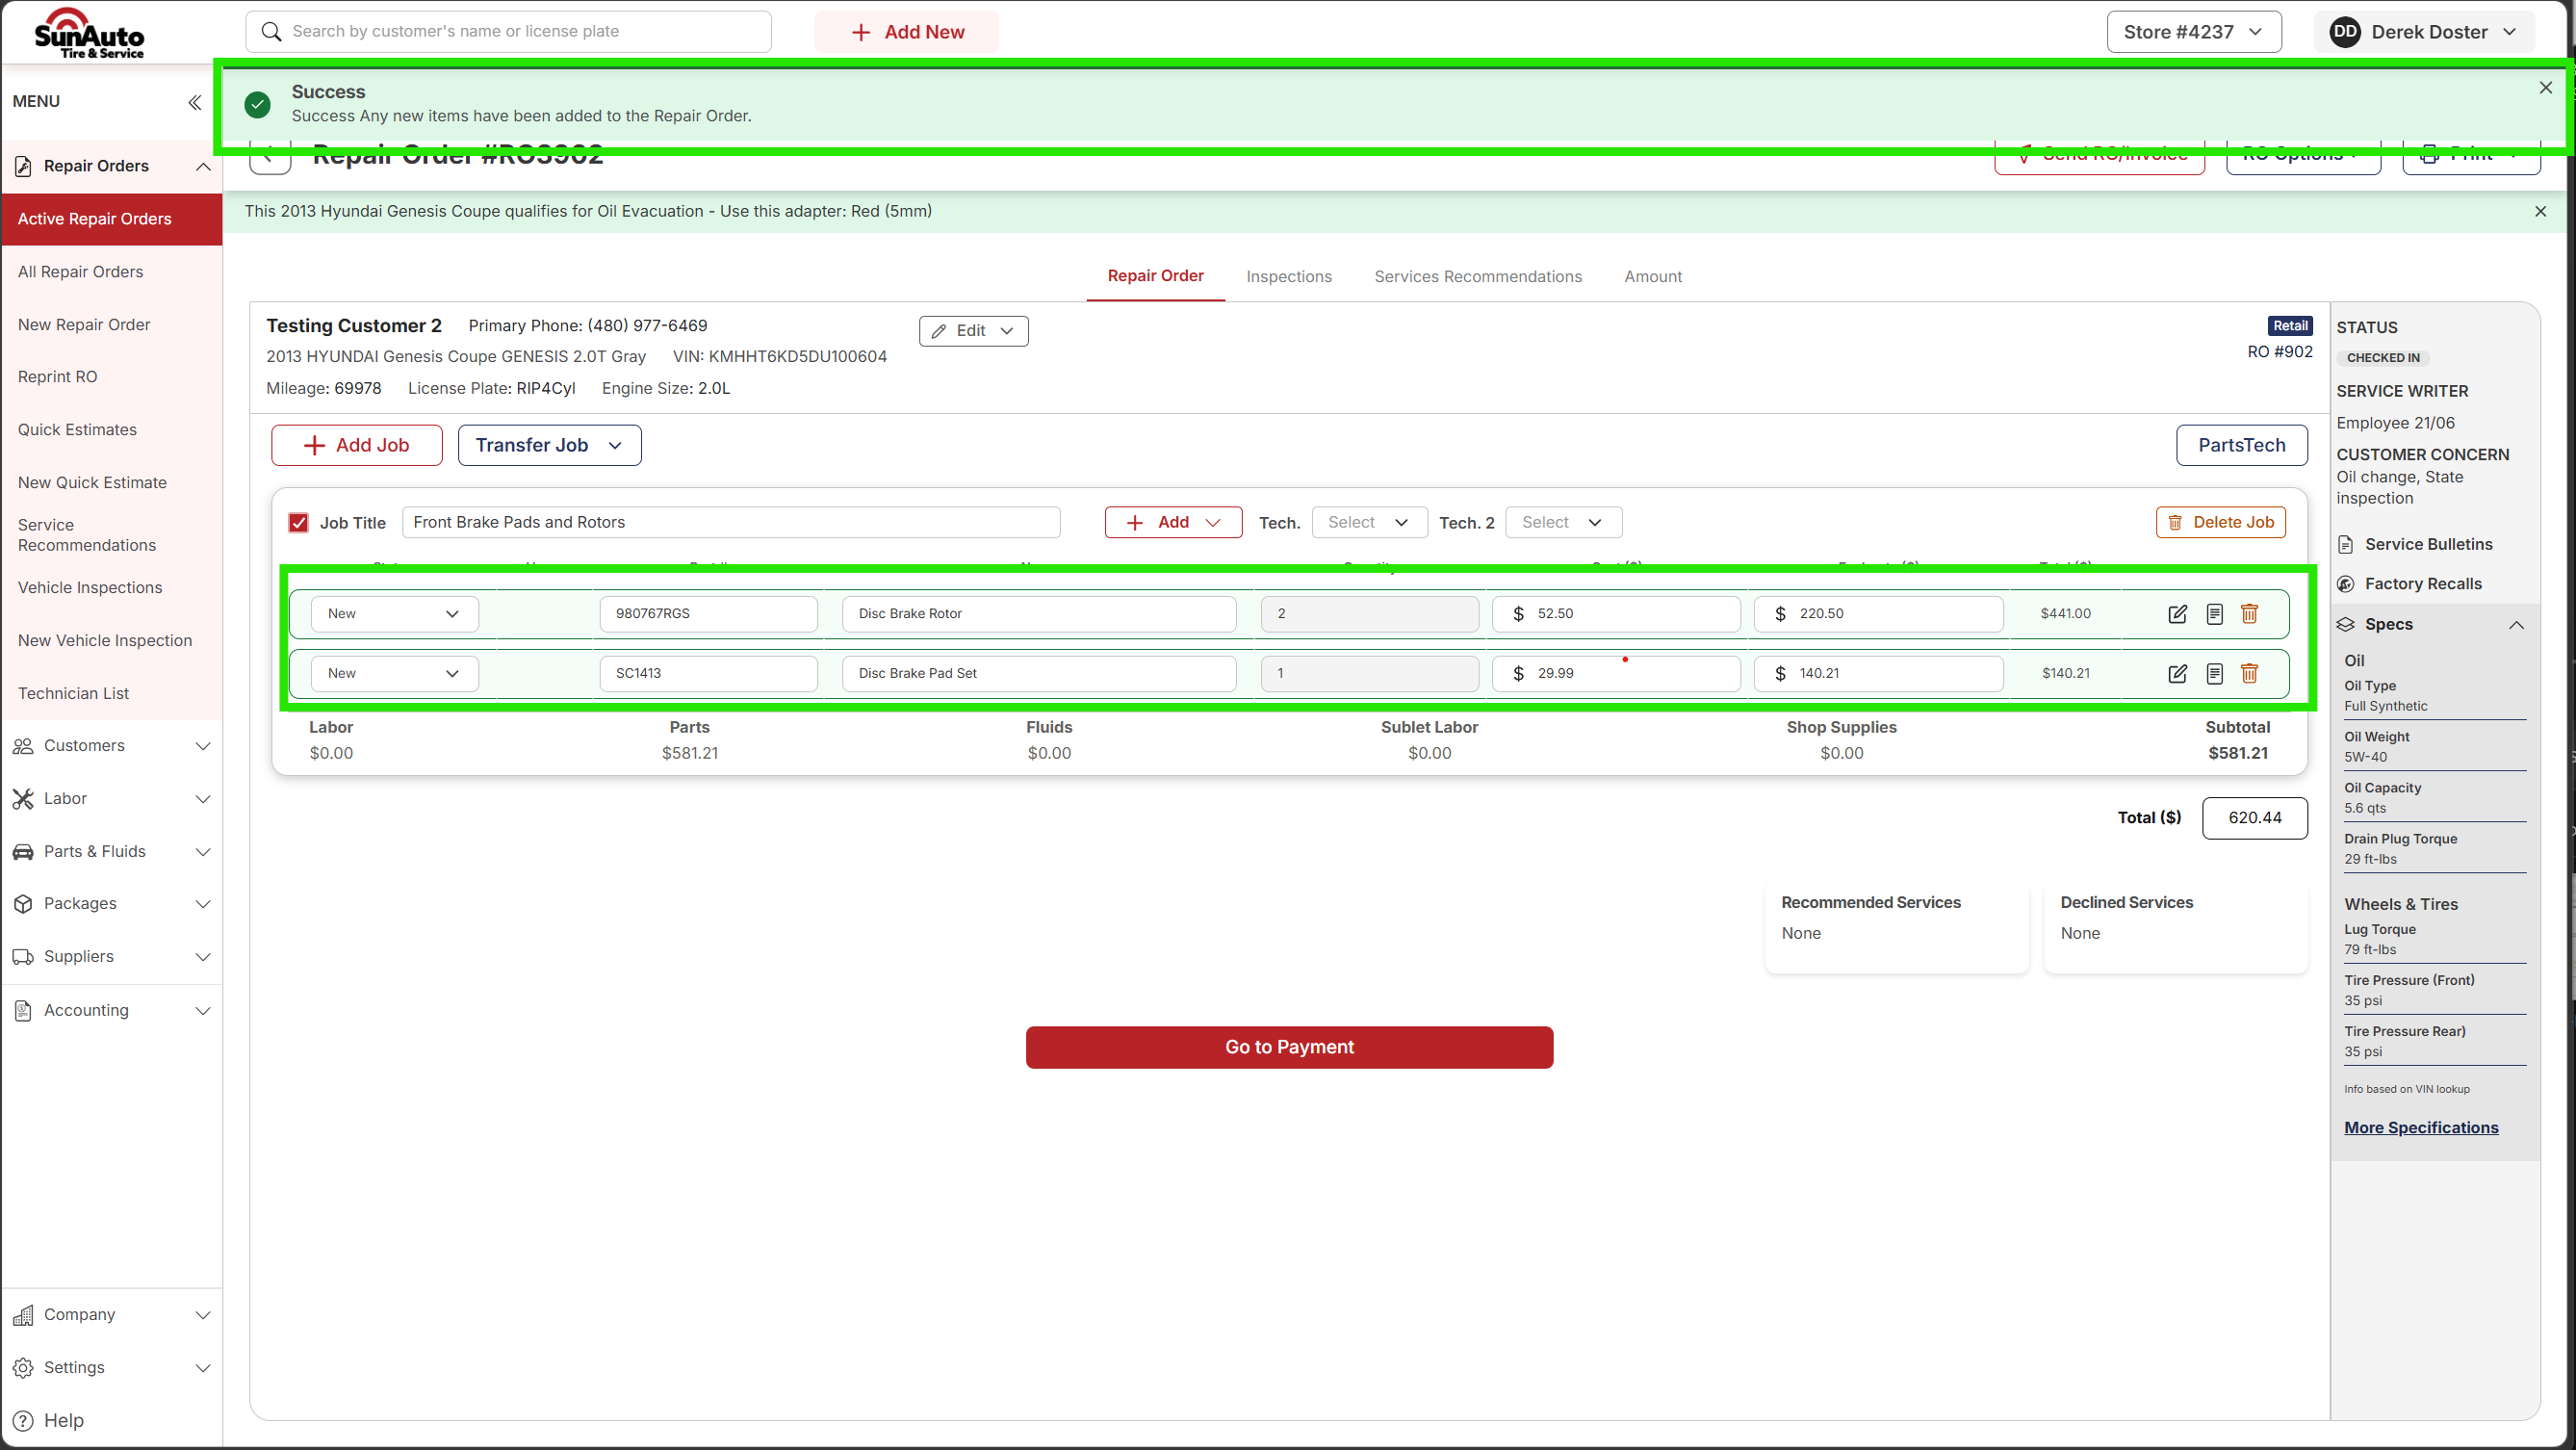Edit the Disc Brake Rotor line item

(x=2177, y=614)
